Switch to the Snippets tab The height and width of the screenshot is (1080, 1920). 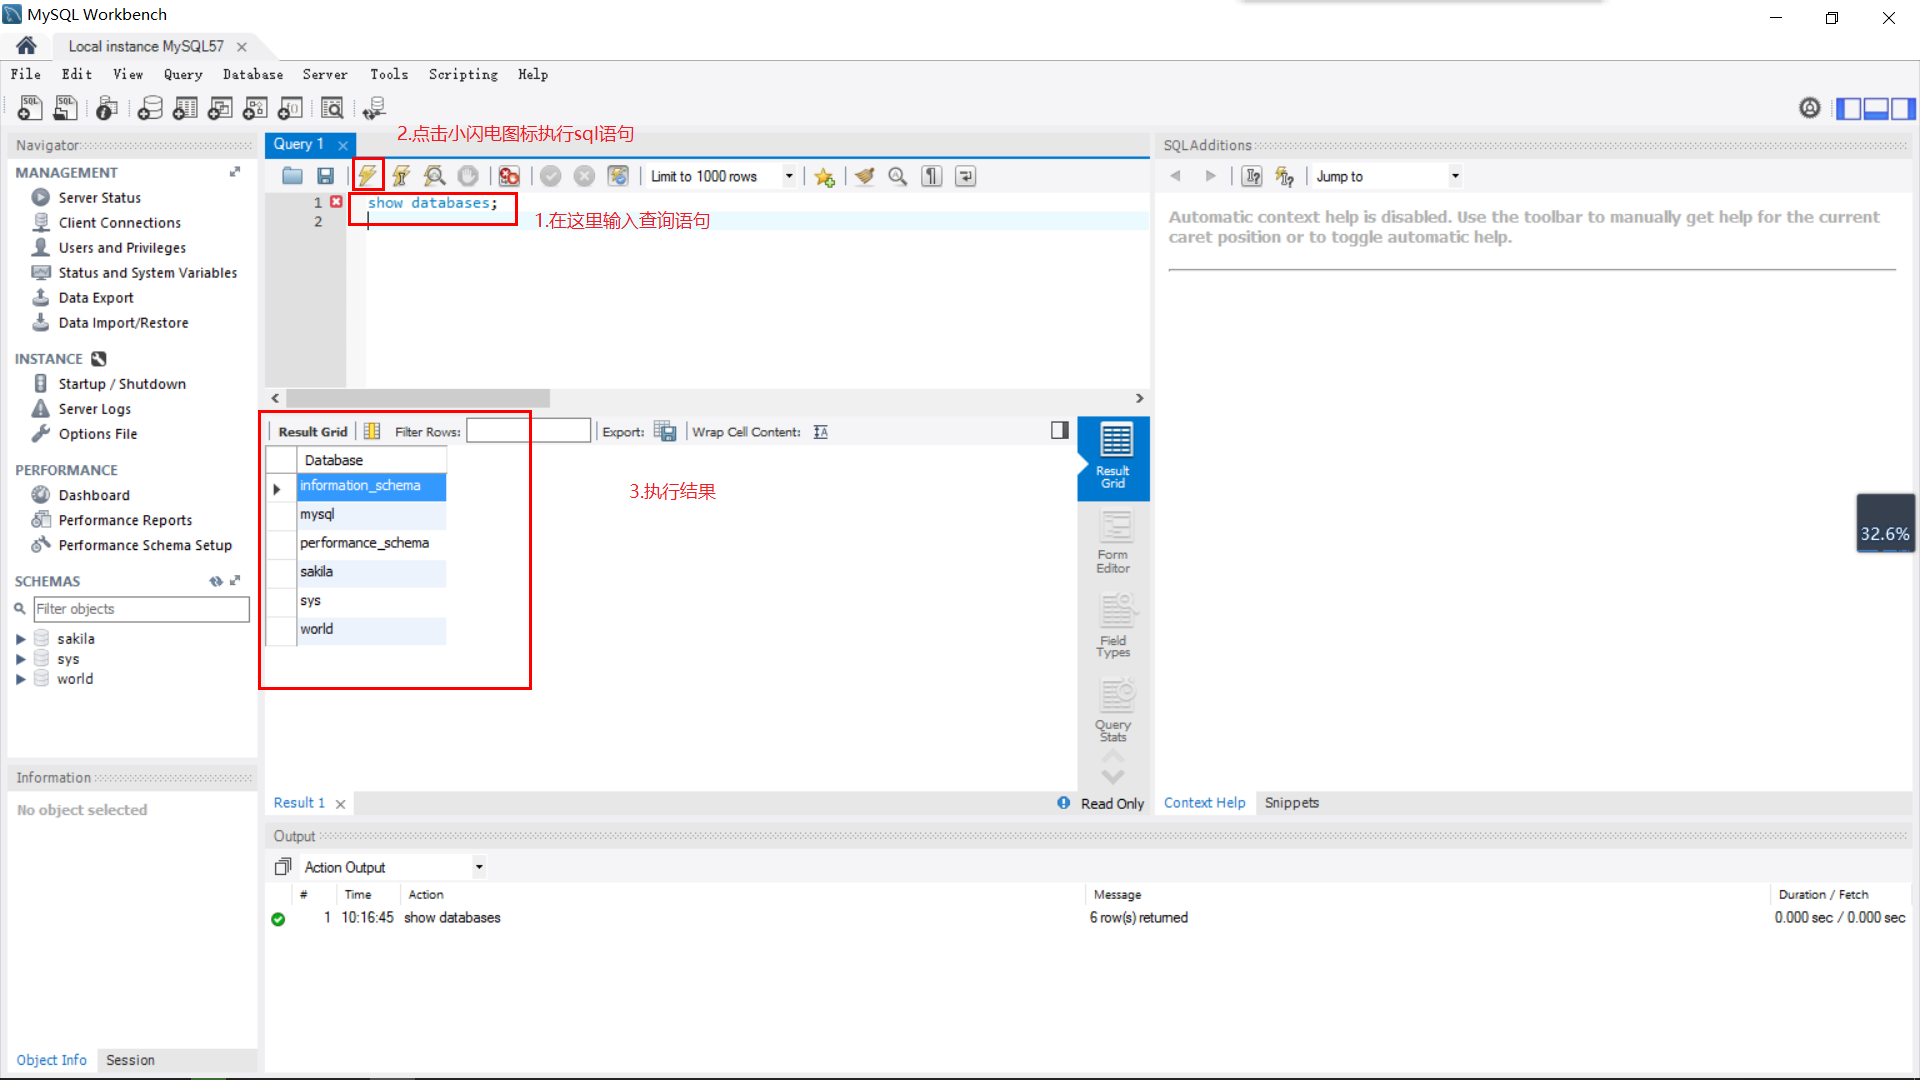pos(1291,803)
